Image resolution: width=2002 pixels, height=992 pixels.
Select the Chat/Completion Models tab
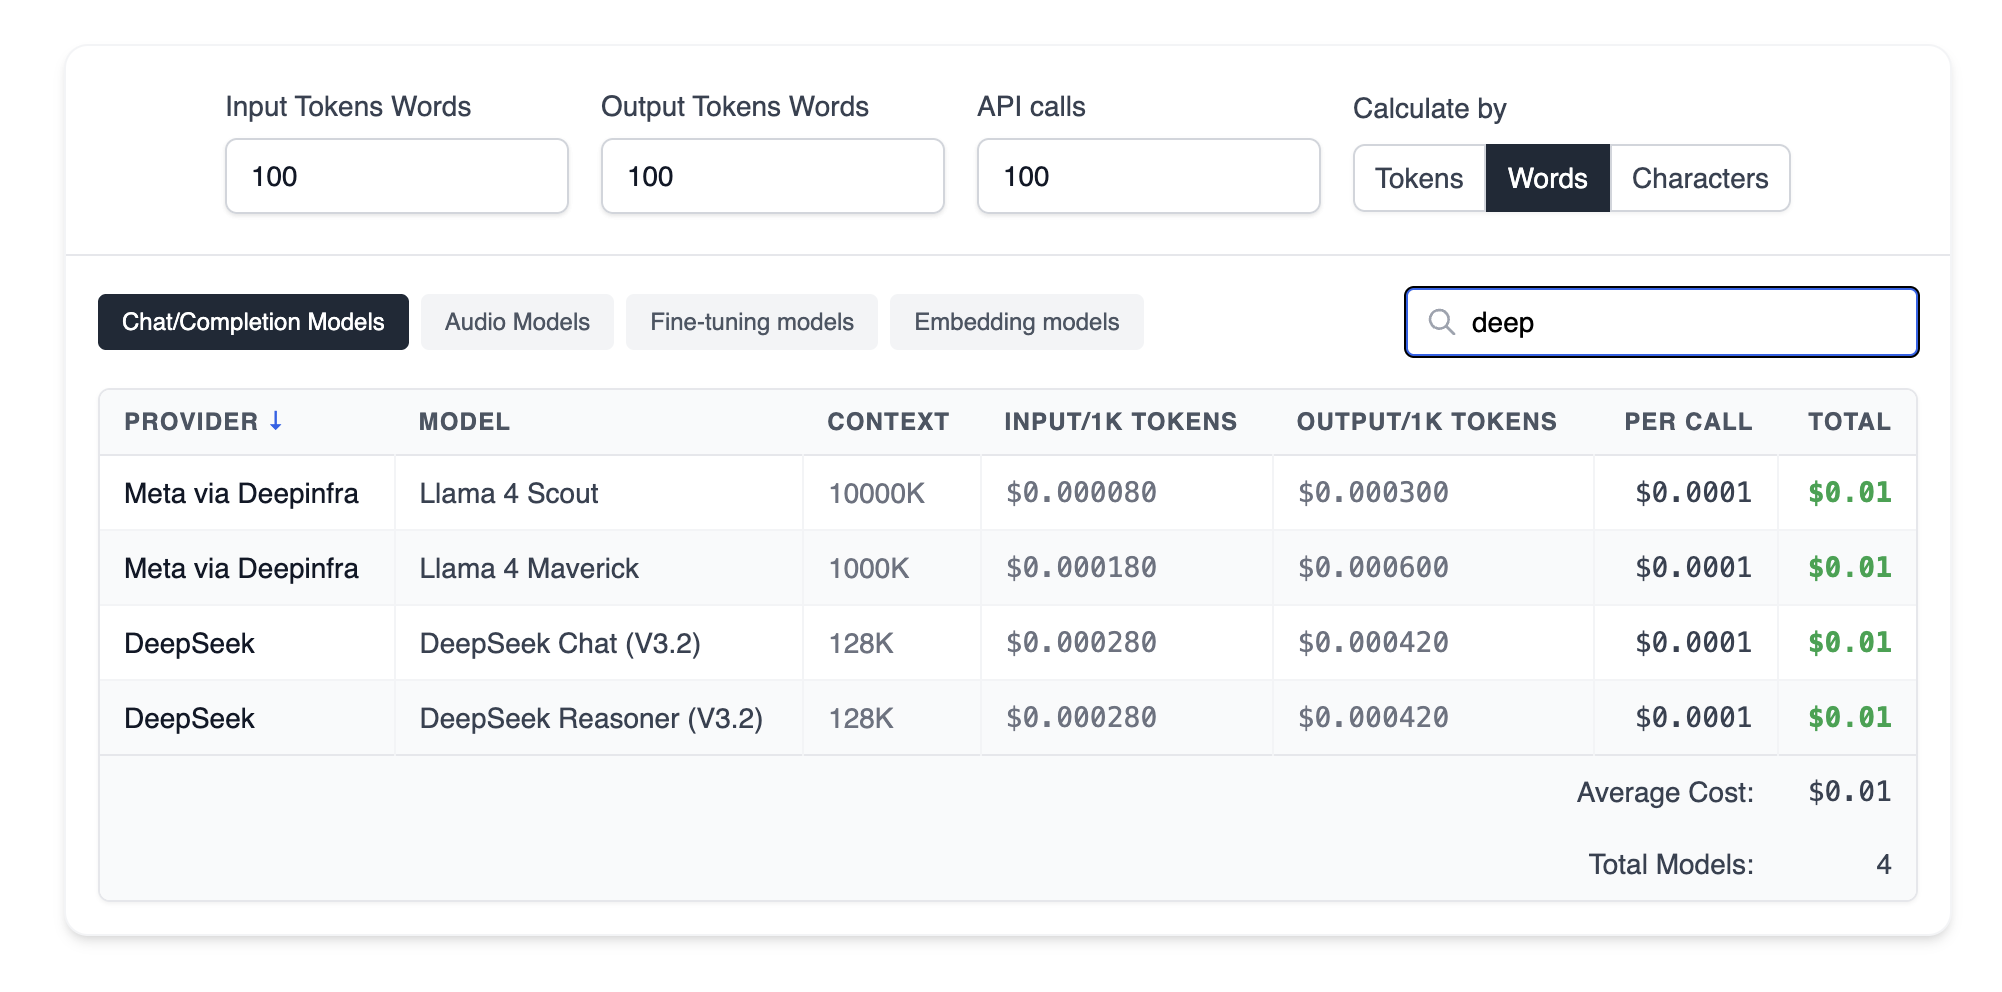pos(252,321)
